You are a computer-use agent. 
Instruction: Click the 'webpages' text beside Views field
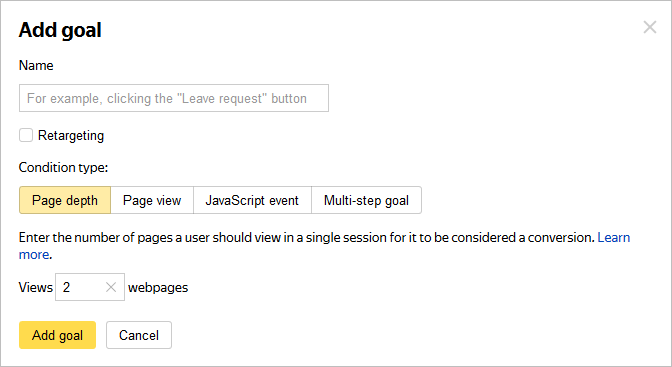click(x=158, y=287)
